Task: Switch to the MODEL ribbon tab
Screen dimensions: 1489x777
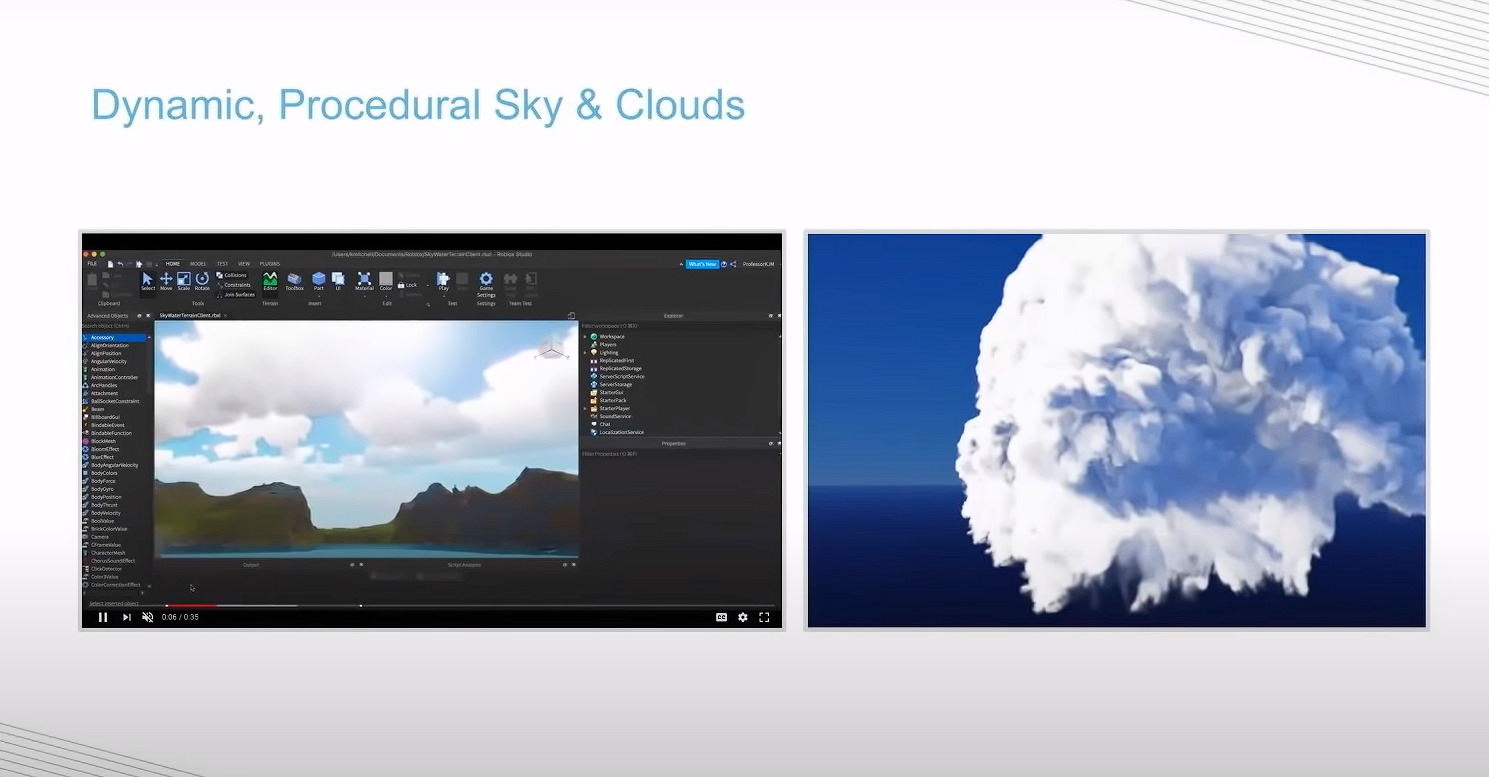Action: tap(198, 264)
